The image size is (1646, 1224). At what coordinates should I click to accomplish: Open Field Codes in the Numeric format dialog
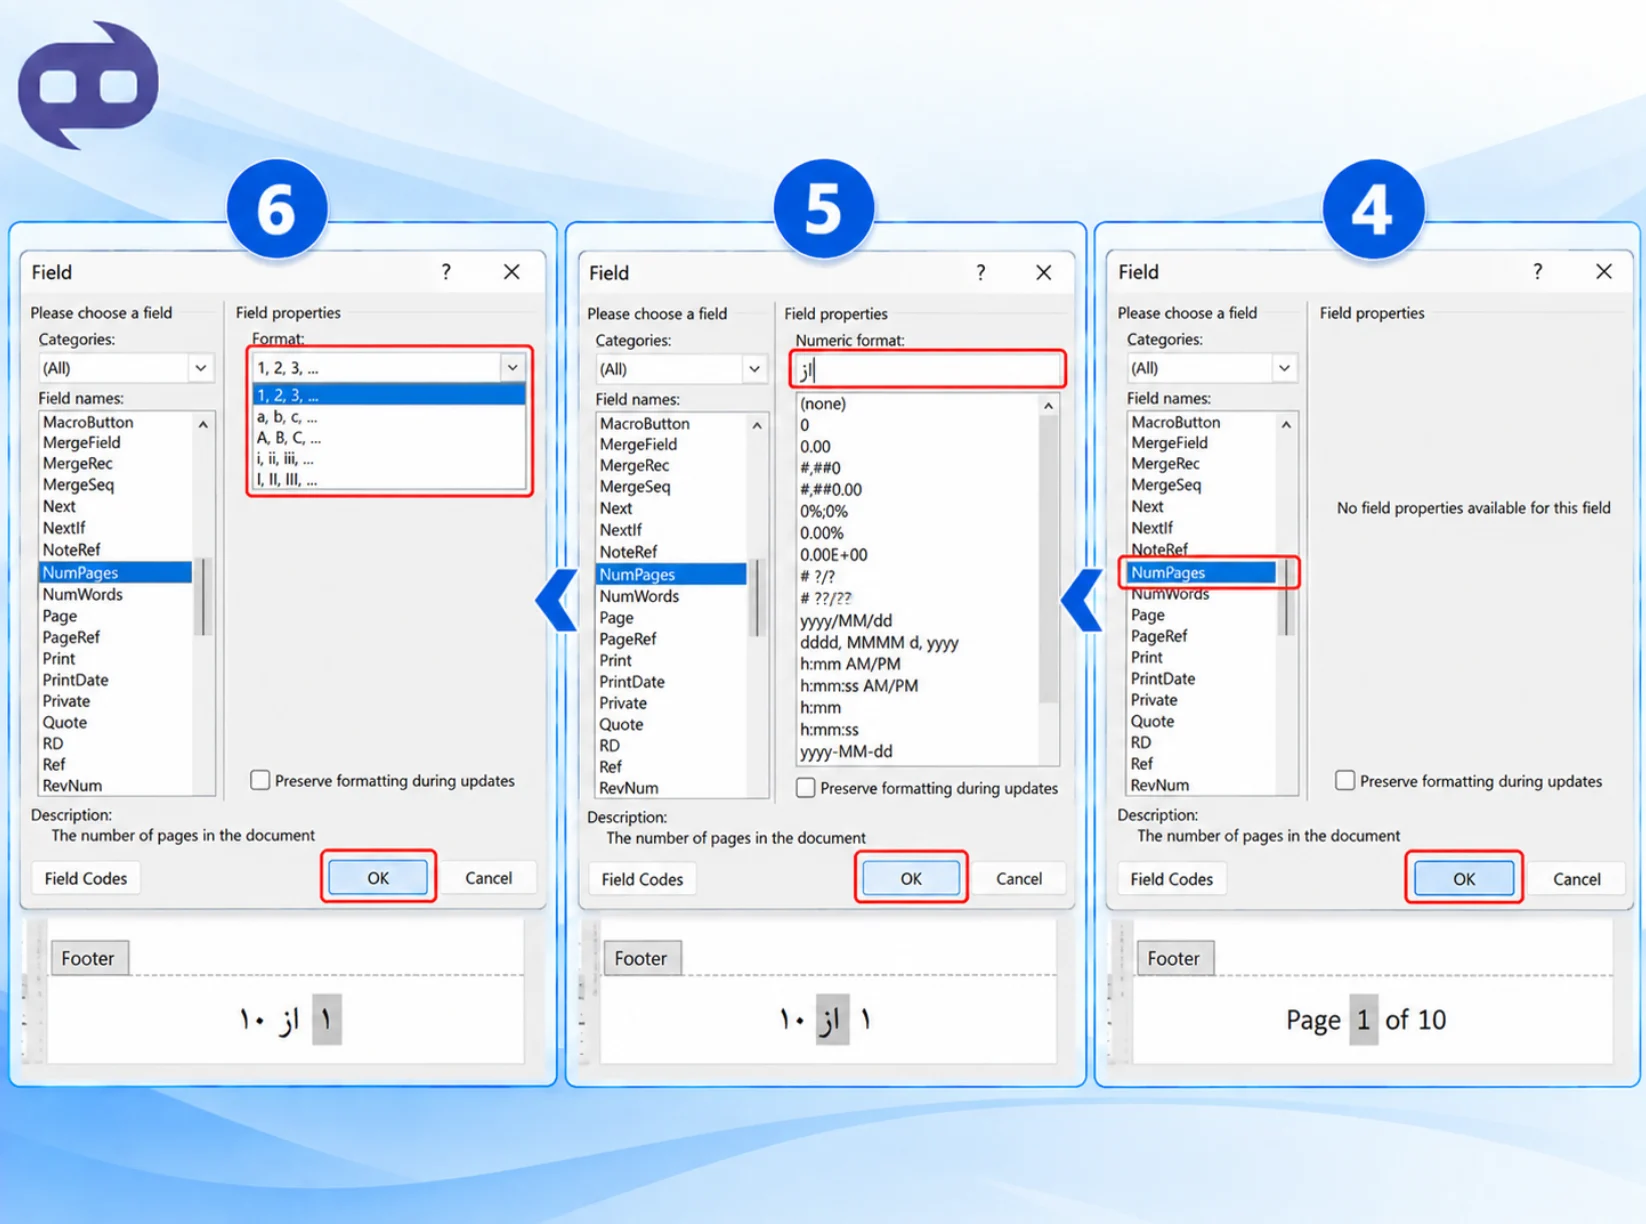642,879
